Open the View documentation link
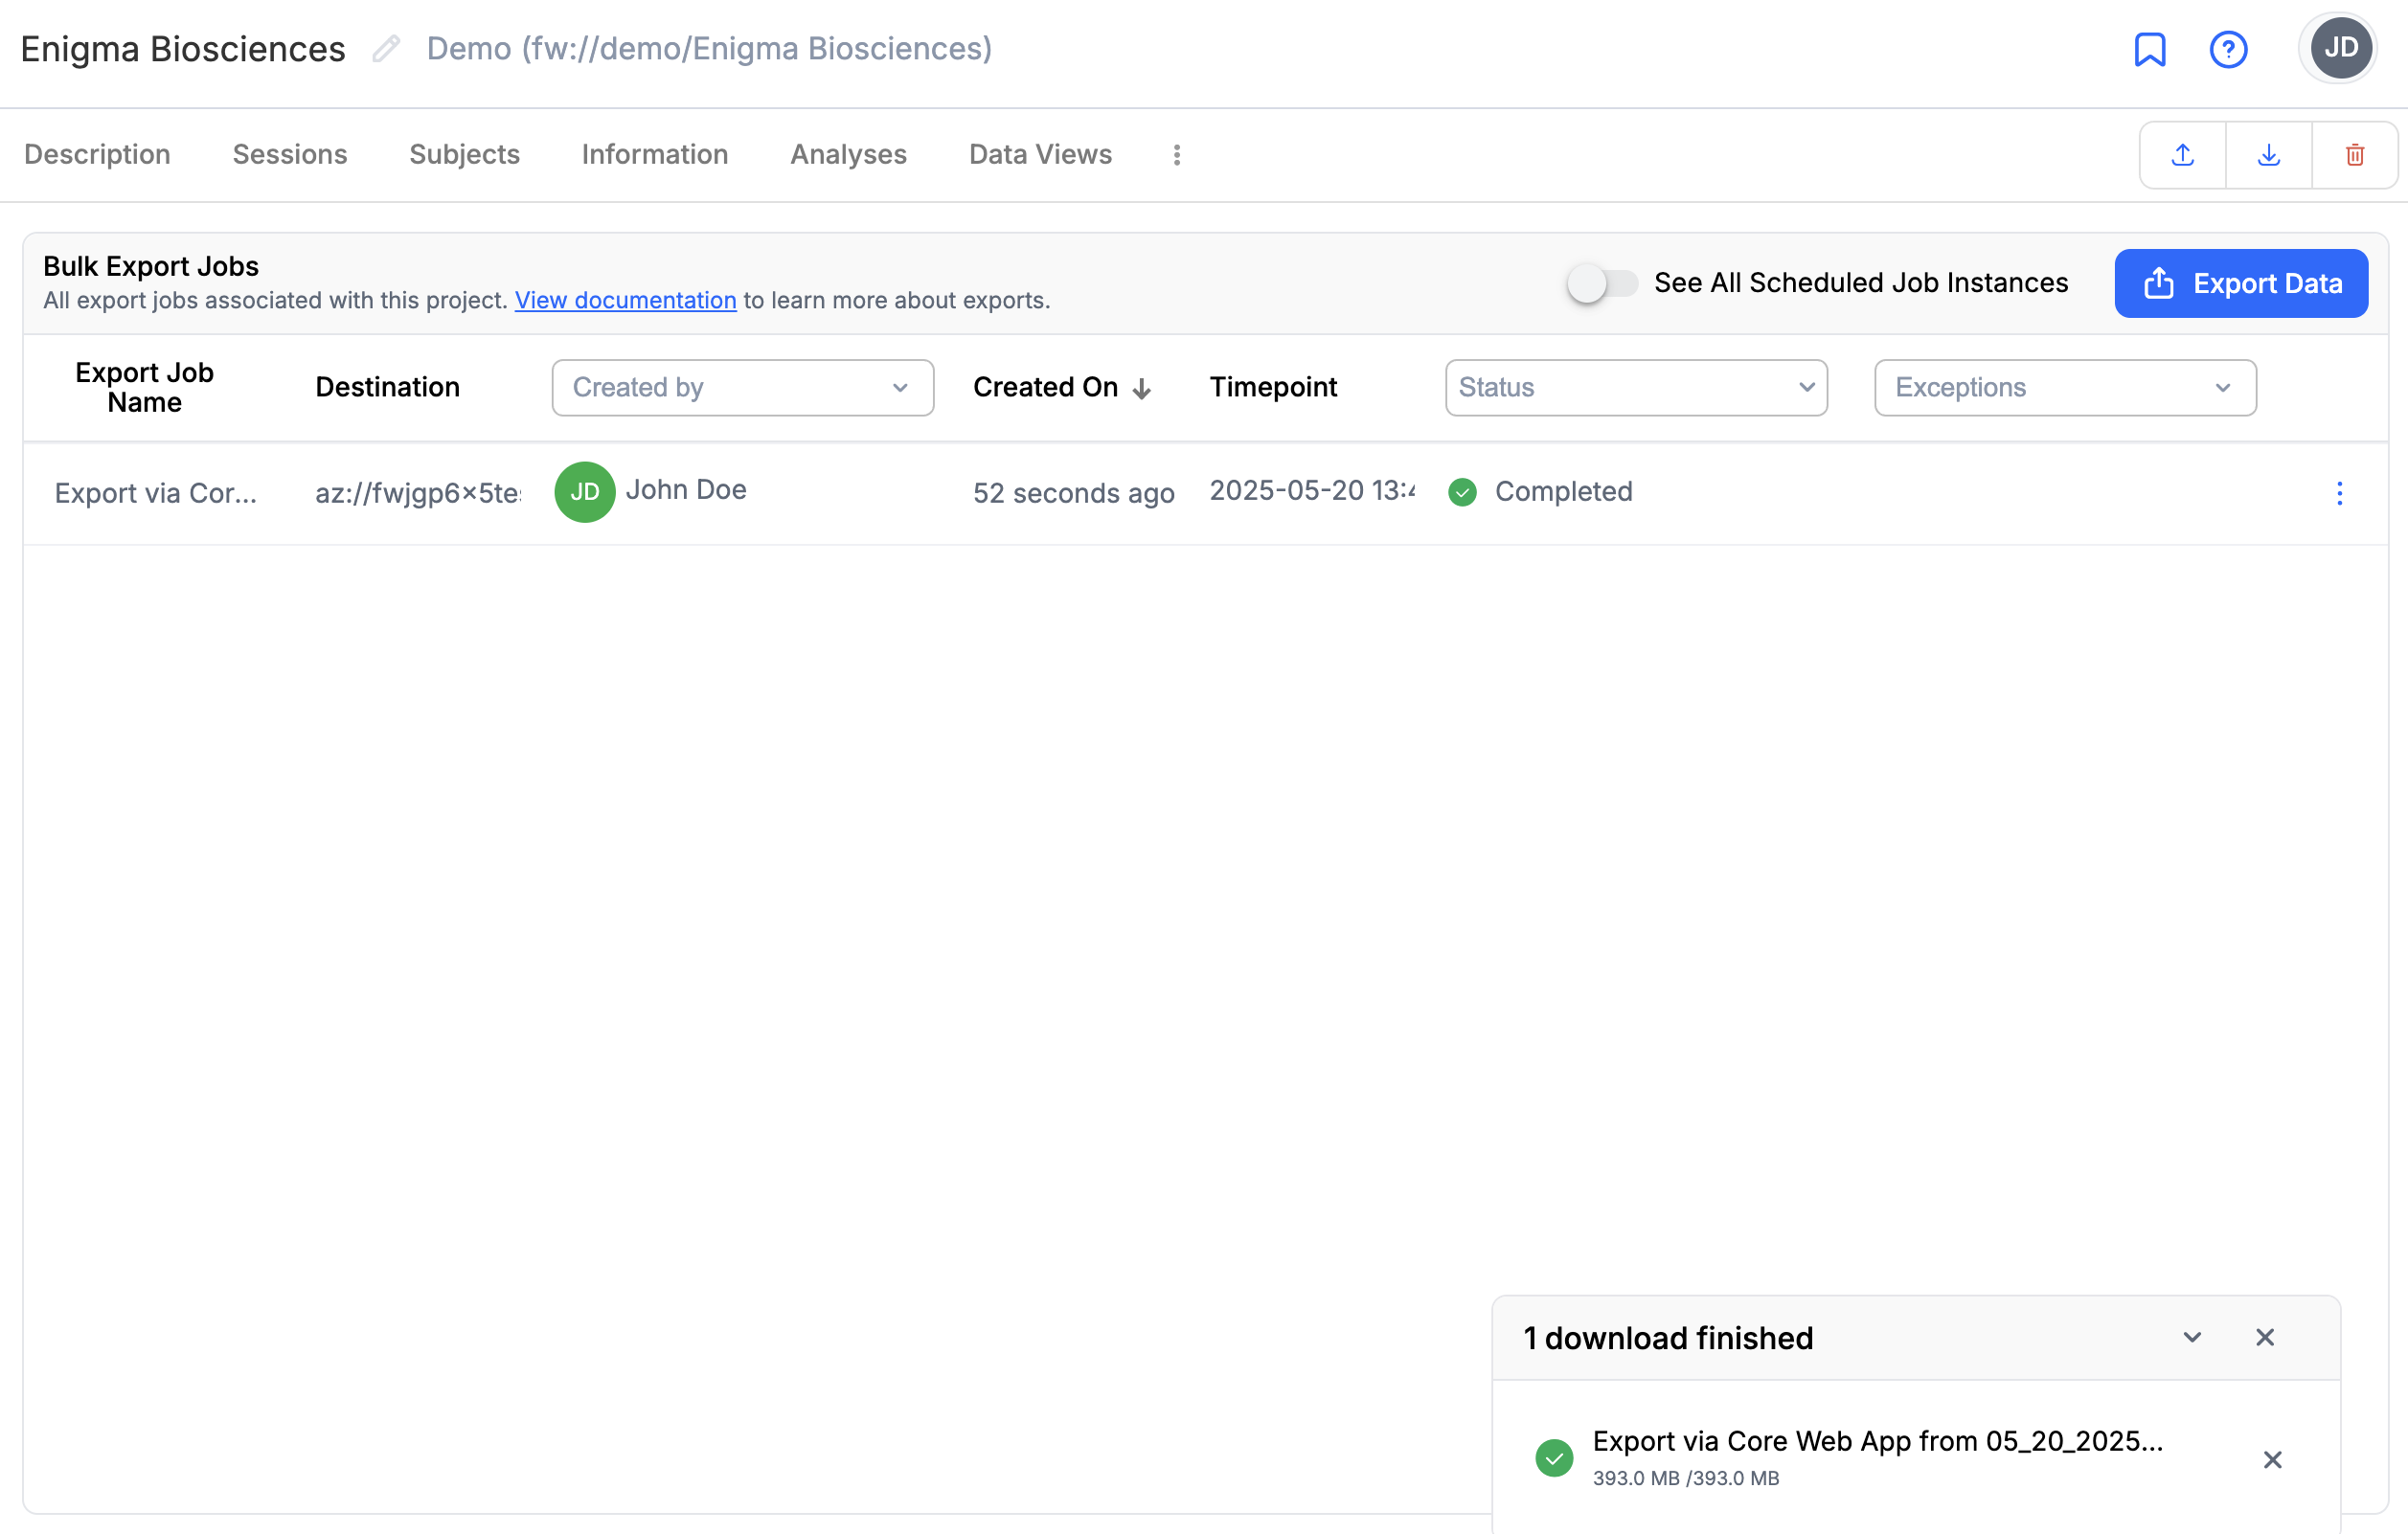The width and height of the screenshot is (2408, 1534). pos(625,301)
